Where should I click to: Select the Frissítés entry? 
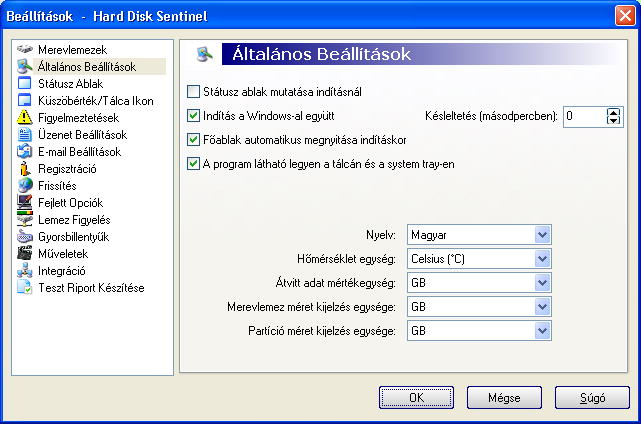tap(57, 186)
